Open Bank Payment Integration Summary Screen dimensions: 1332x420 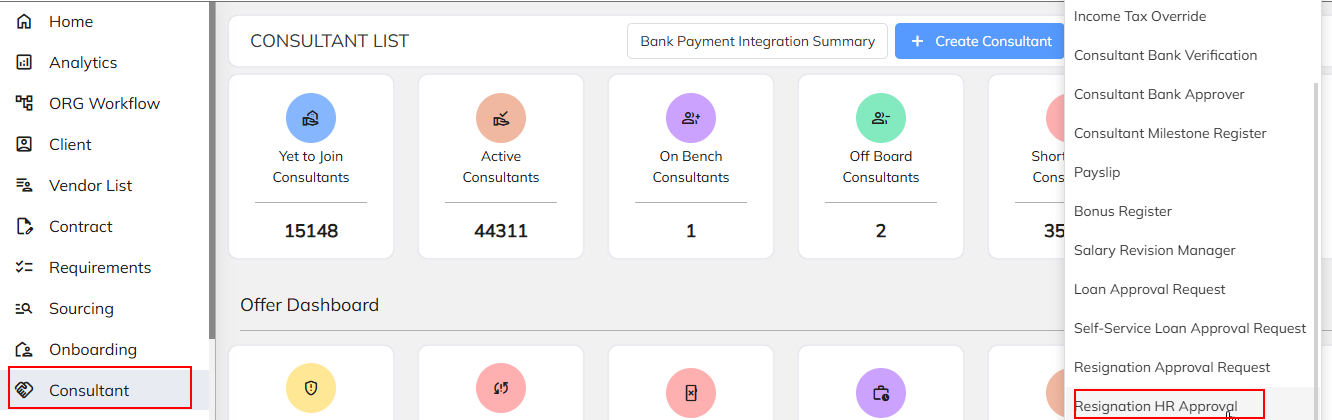coord(757,41)
